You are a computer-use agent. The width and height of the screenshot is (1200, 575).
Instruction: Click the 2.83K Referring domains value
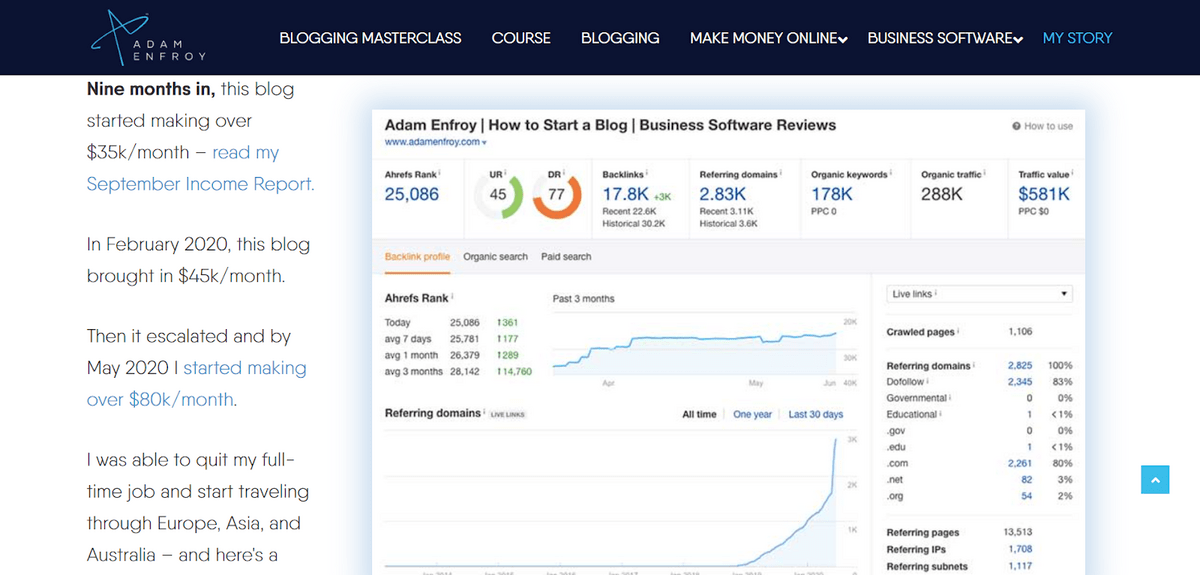tap(723, 194)
